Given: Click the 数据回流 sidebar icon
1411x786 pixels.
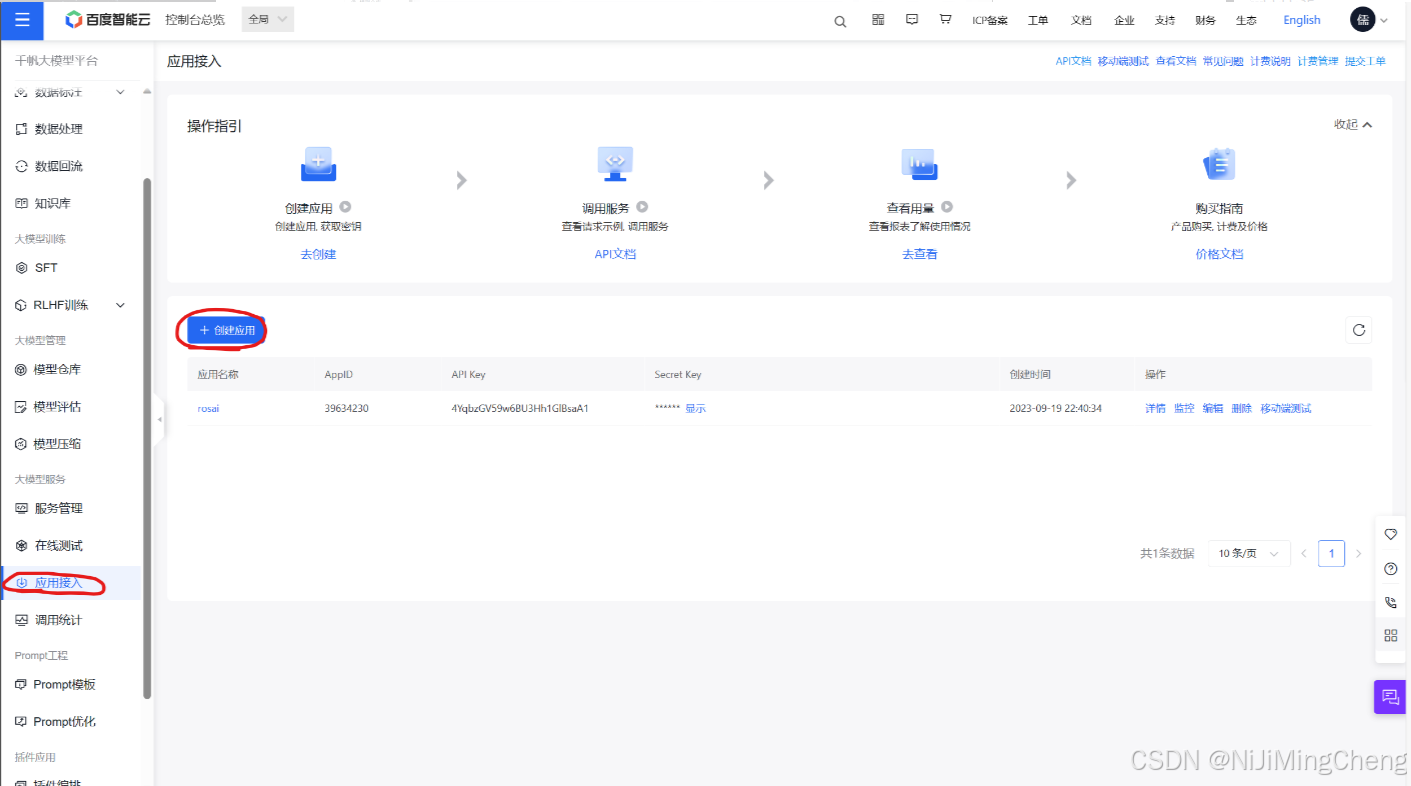Looking at the screenshot, I should point(22,166).
